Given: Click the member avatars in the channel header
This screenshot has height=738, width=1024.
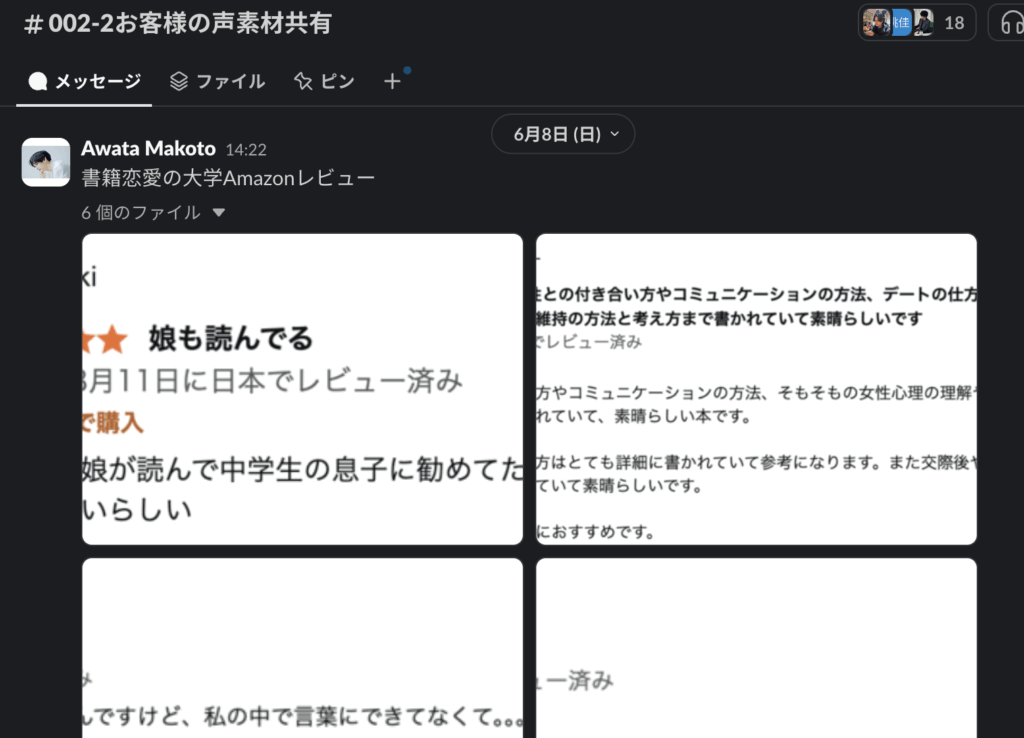Looking at the screenshot, I should coord(898,22).
